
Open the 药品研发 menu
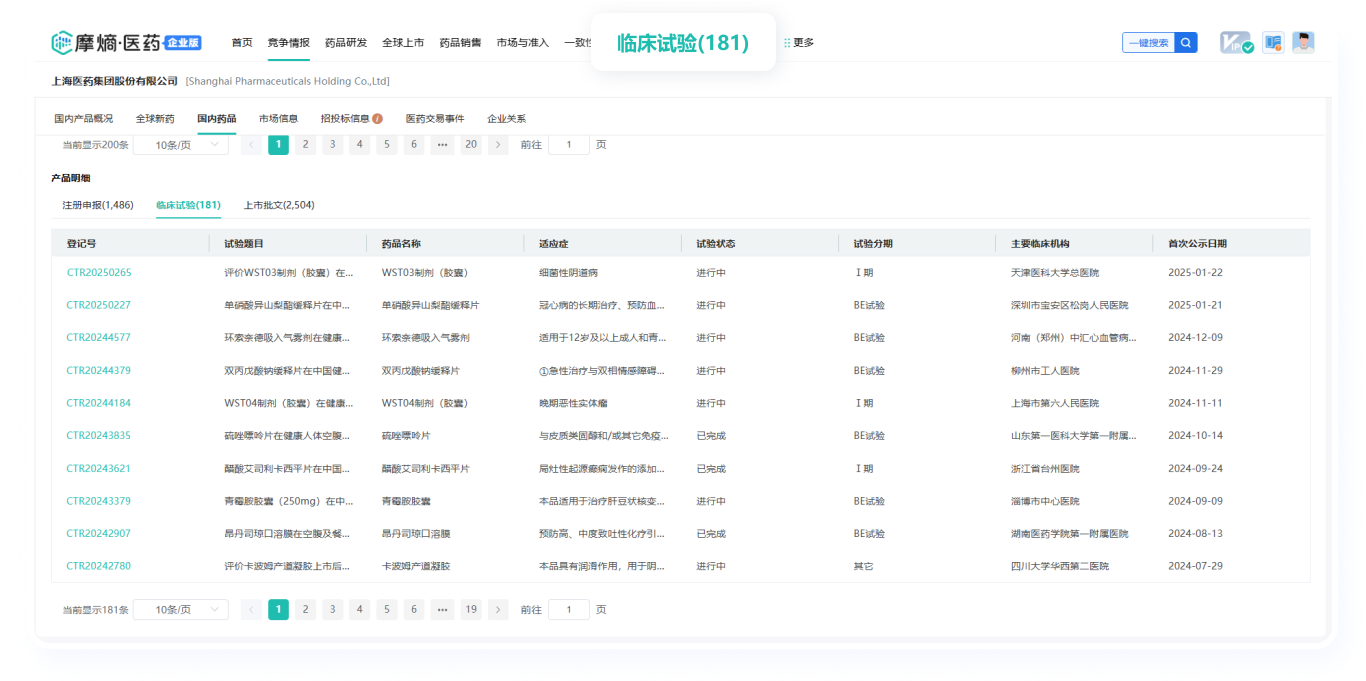(x=346, y=43)
